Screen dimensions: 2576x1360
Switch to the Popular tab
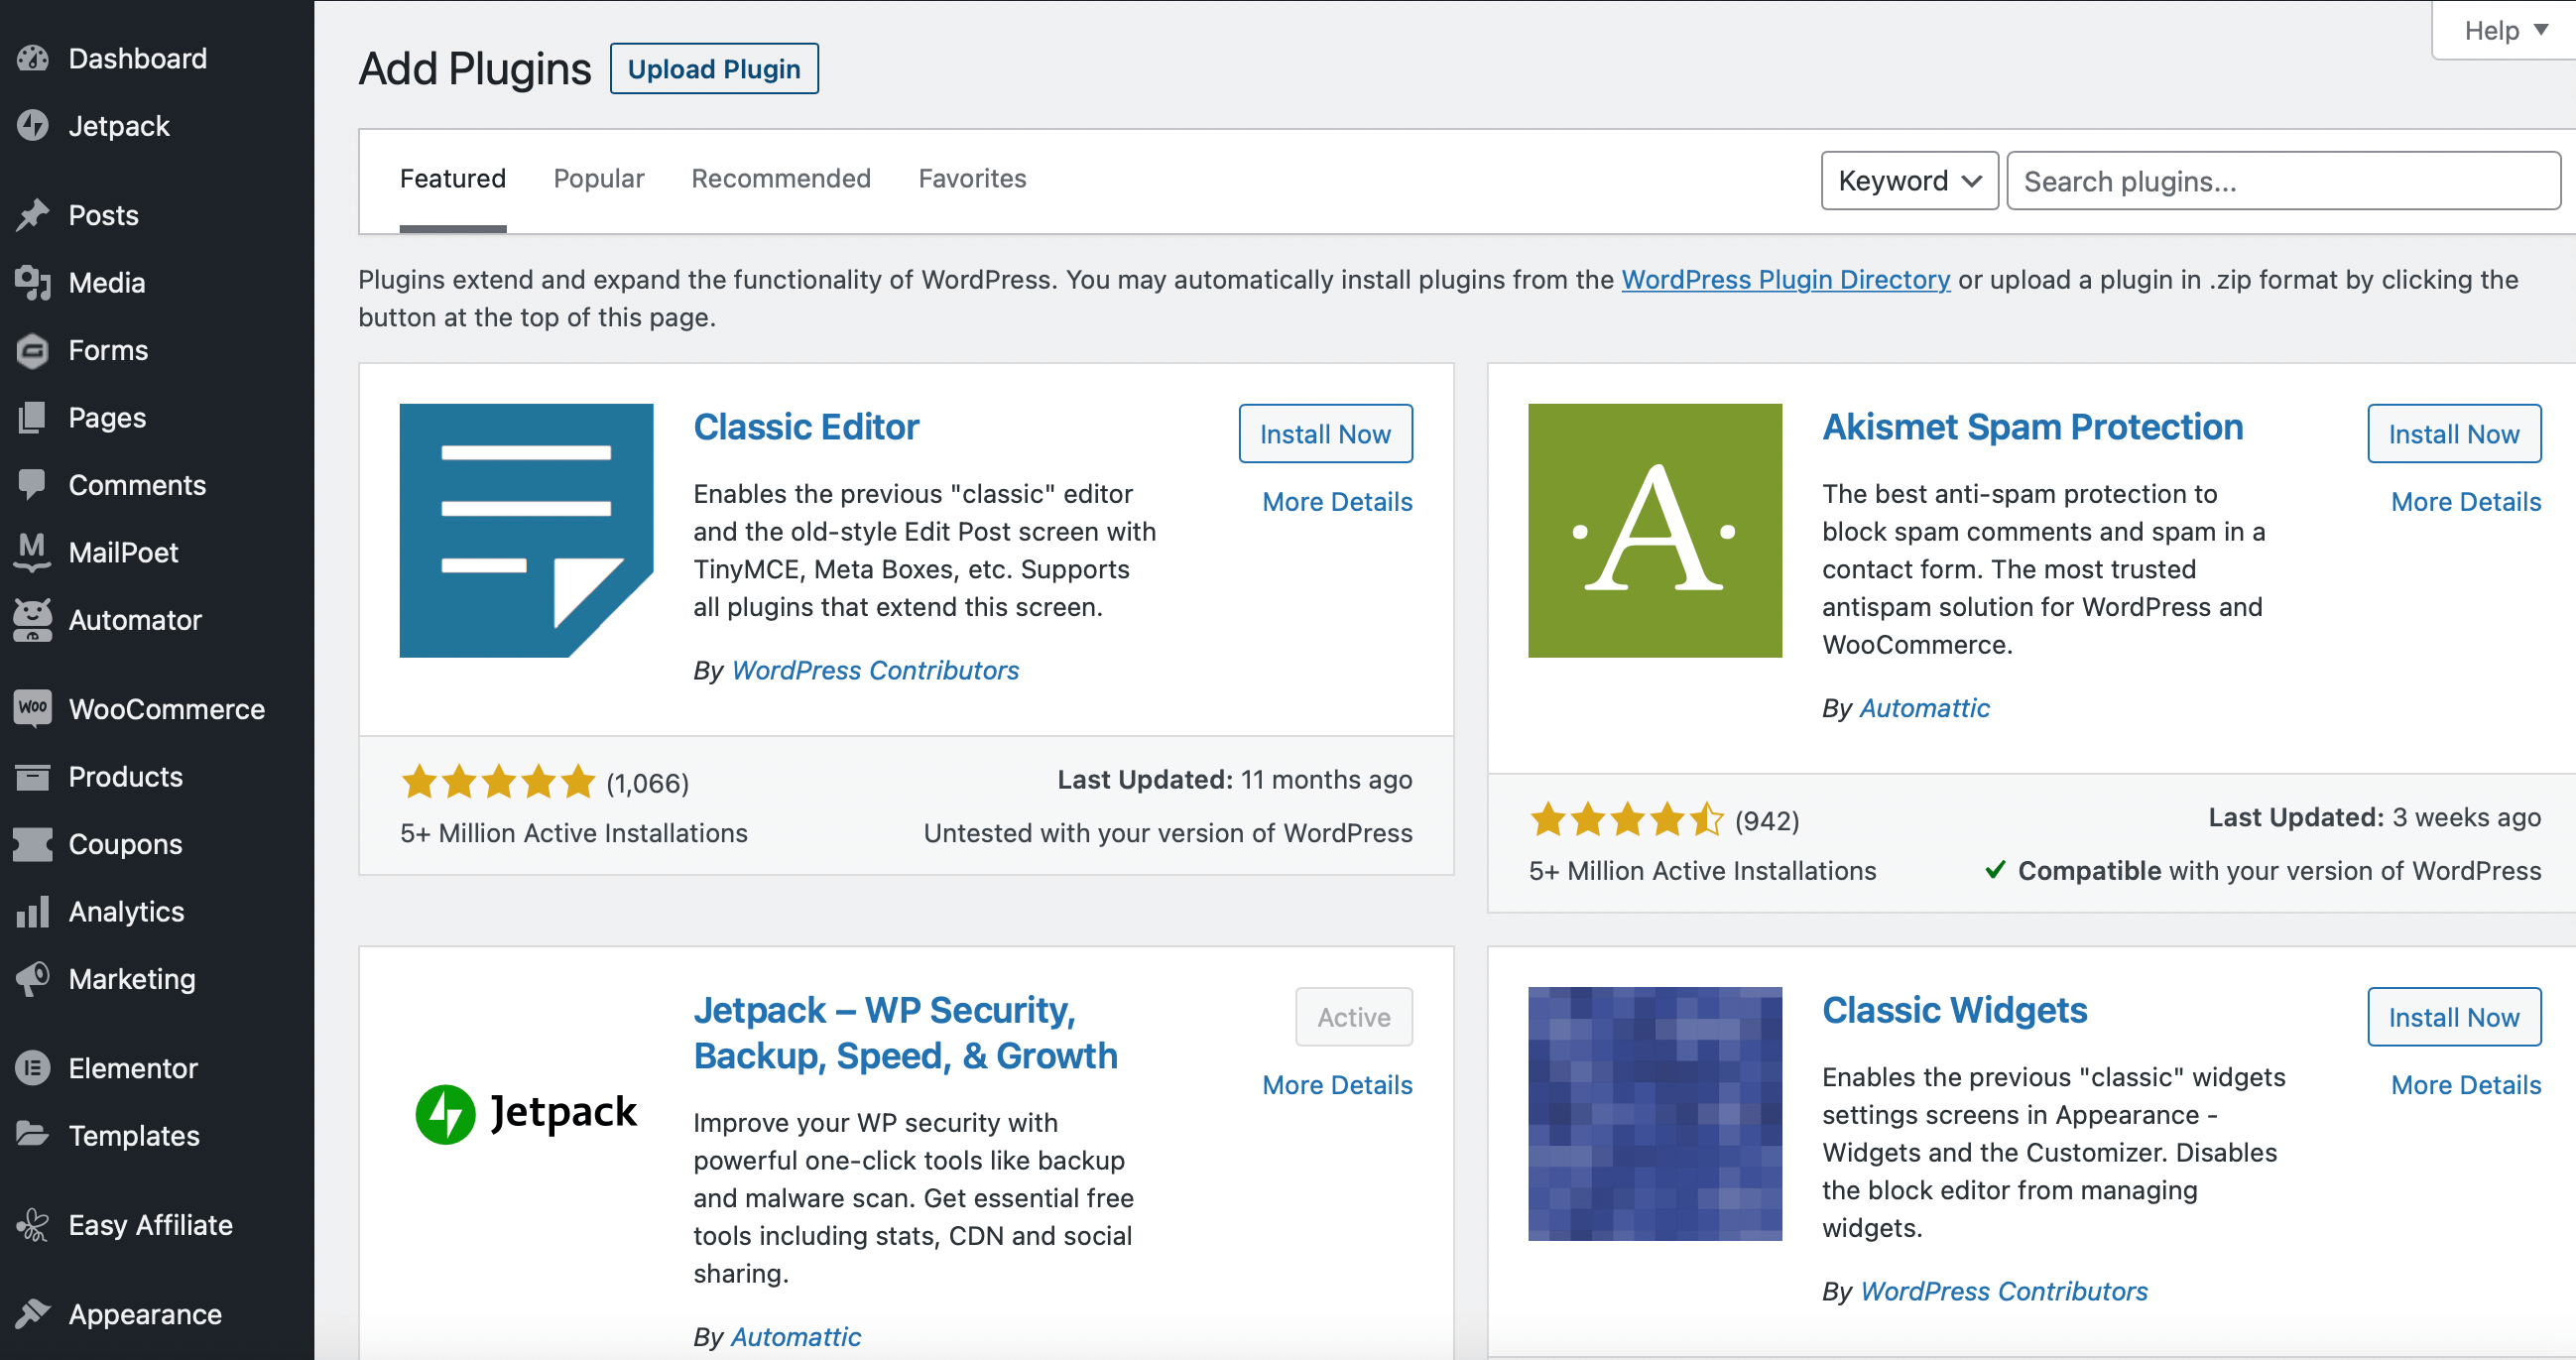[598, 179]
